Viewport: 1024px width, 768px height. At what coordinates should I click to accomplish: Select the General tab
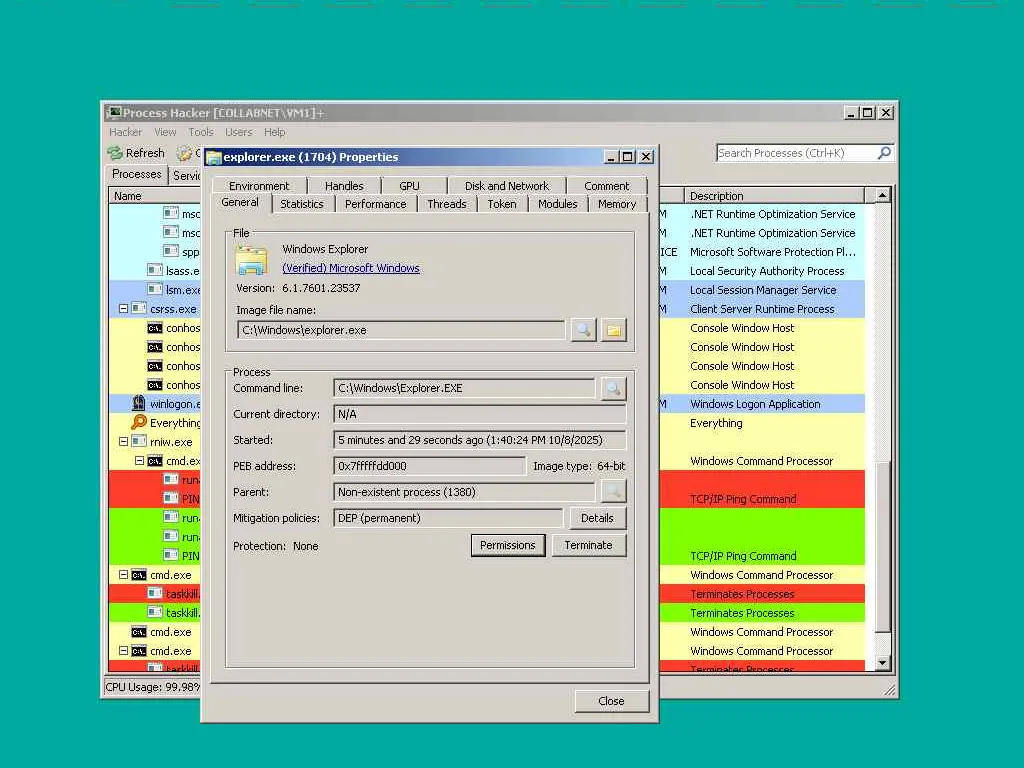[x=240, y=202]
